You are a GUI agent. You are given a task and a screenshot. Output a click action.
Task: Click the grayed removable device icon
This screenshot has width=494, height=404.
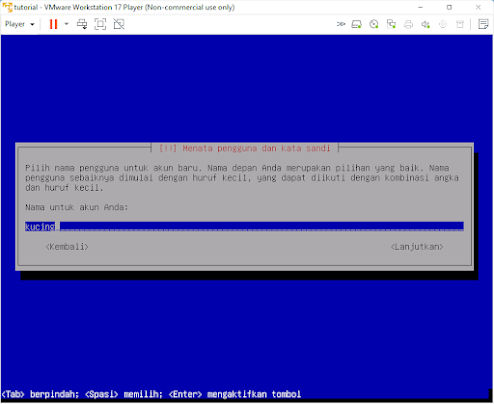pyautogui.click(x=460, y=24)
